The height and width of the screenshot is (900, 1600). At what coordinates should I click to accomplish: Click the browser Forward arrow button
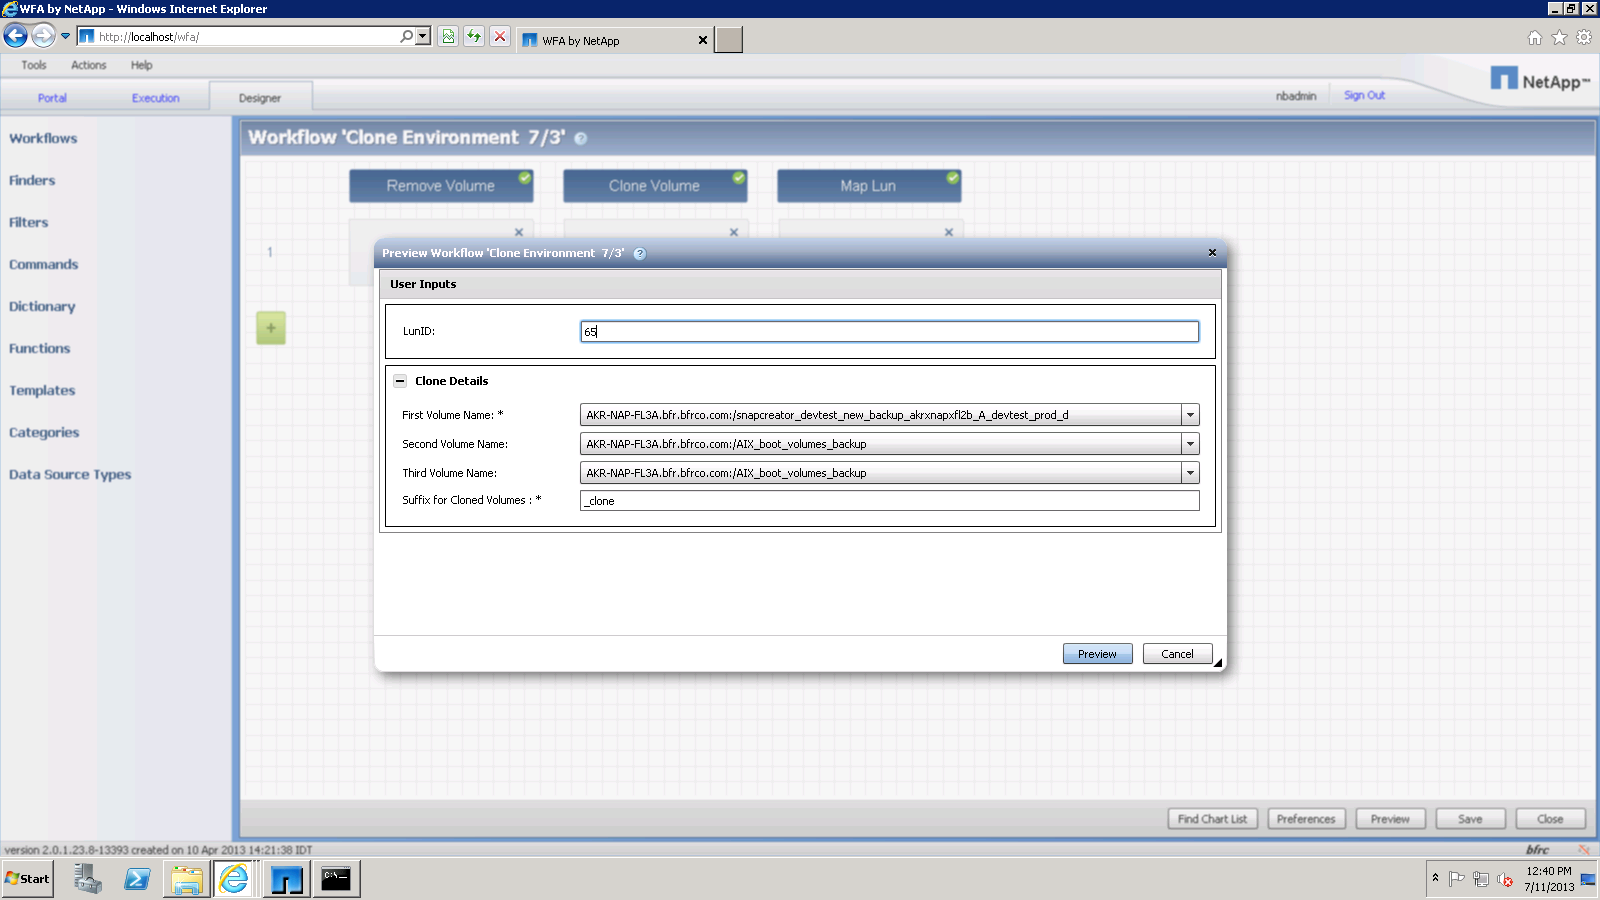[x=43, y=37]
